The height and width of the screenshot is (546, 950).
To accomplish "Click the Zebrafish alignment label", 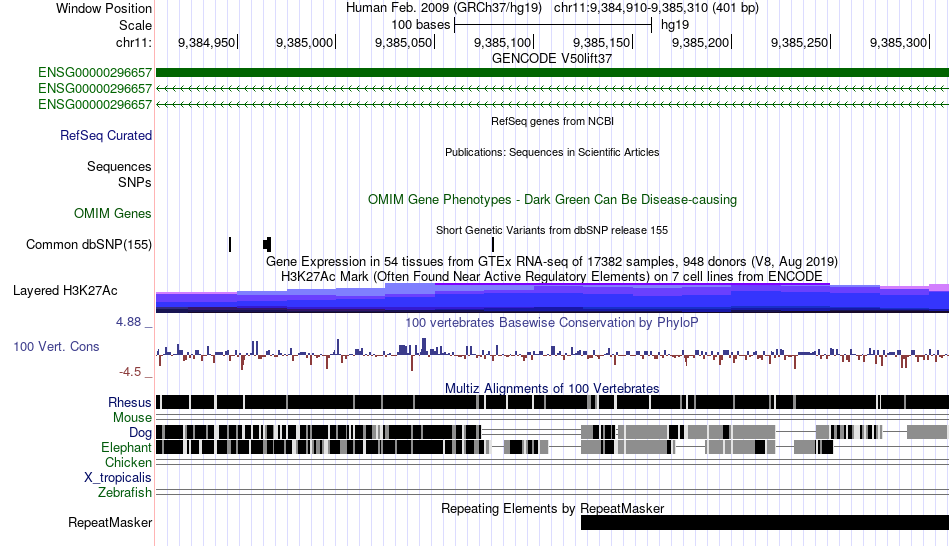I will pos(125,492).
